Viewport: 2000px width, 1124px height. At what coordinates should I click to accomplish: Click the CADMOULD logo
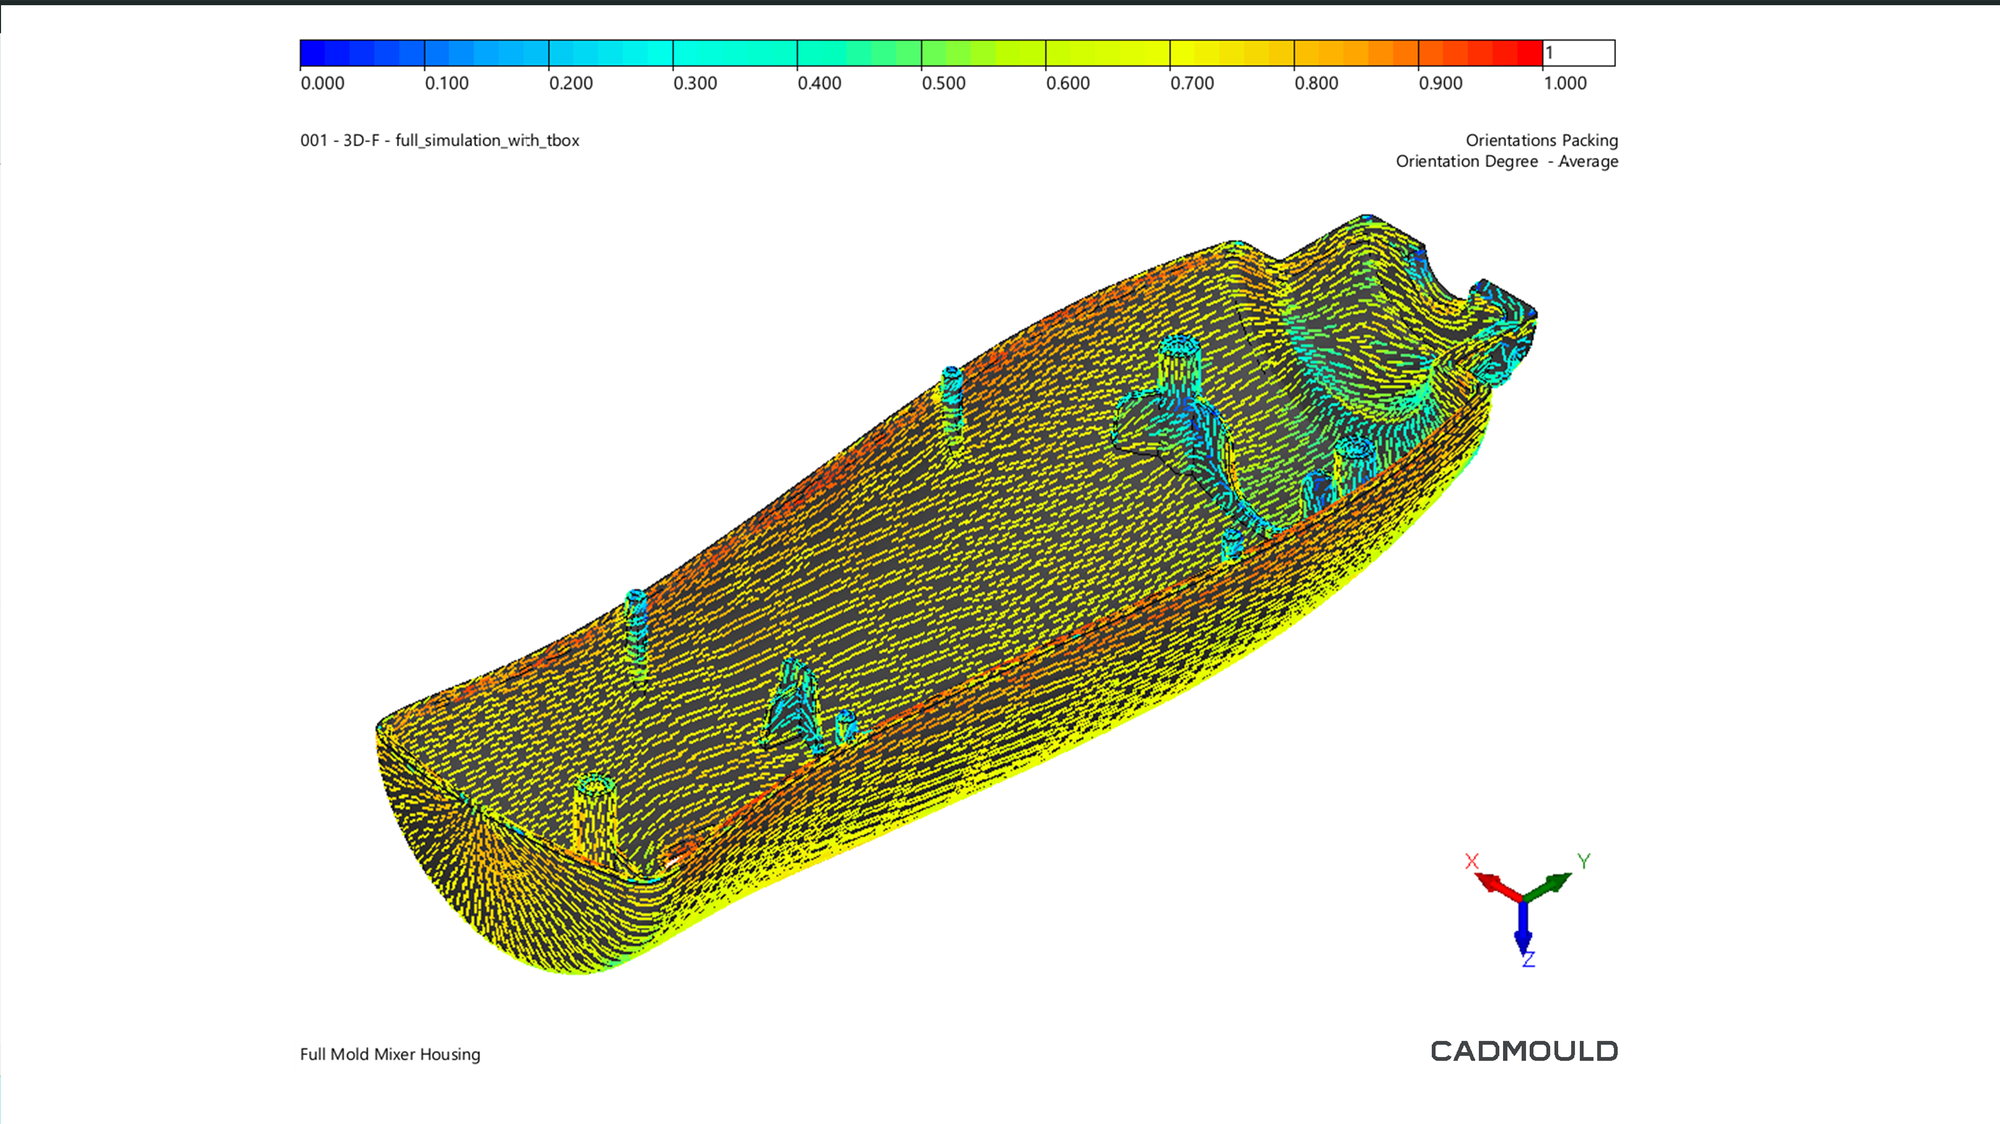pyautogui.click(x=1523, y=1051)
